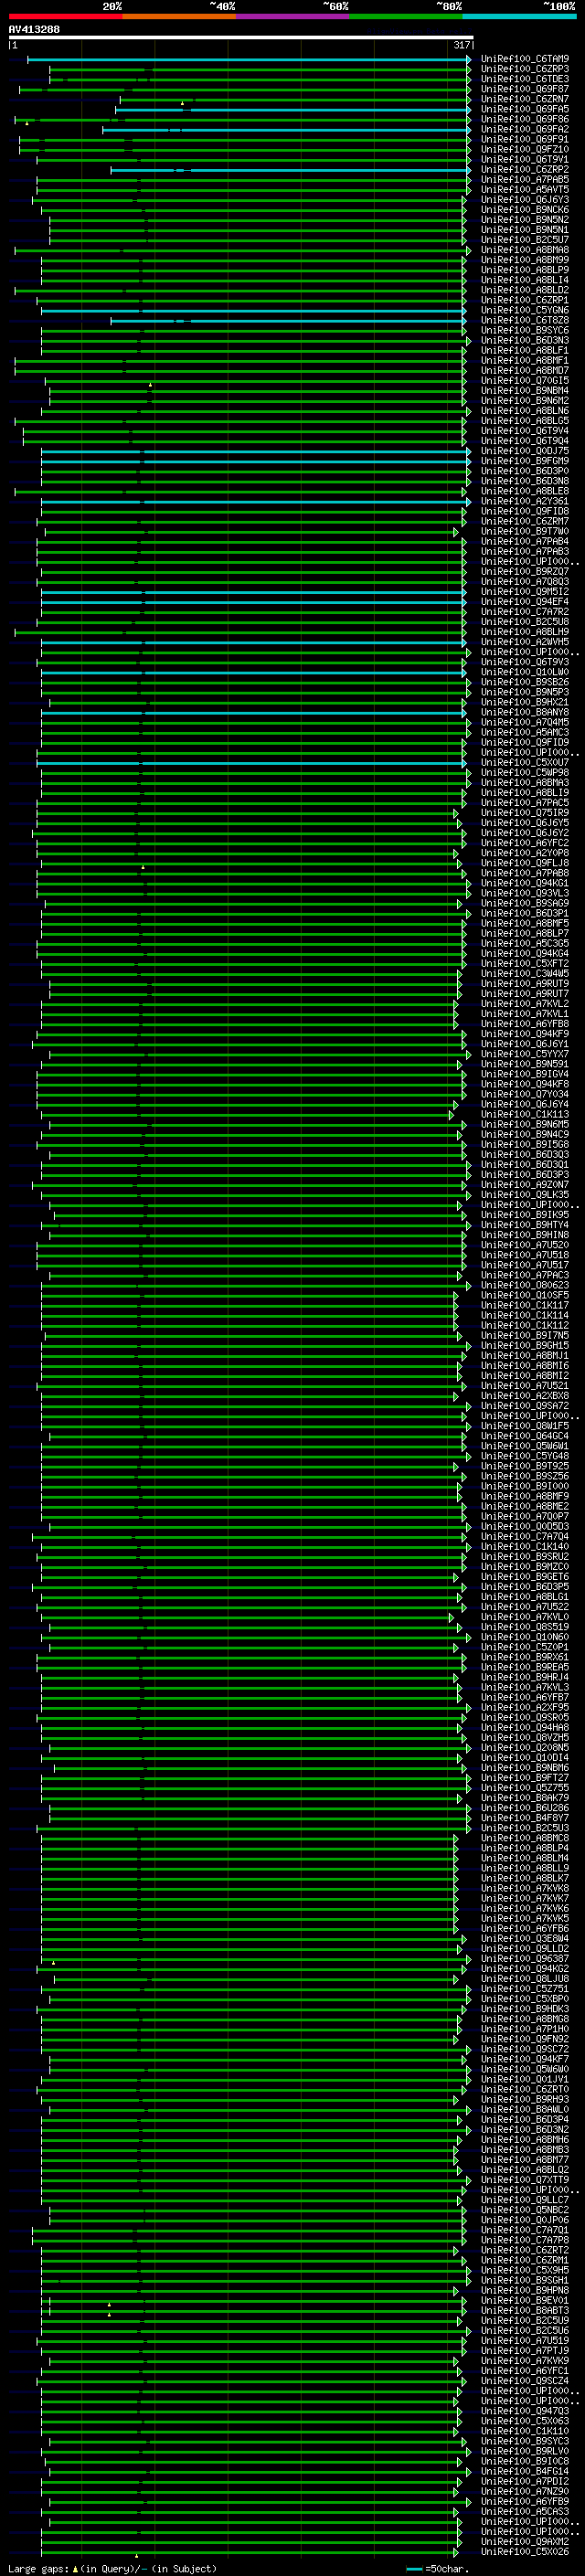
Task: Click the purple ~60% identity legend segment
Action: click(292, 16)
